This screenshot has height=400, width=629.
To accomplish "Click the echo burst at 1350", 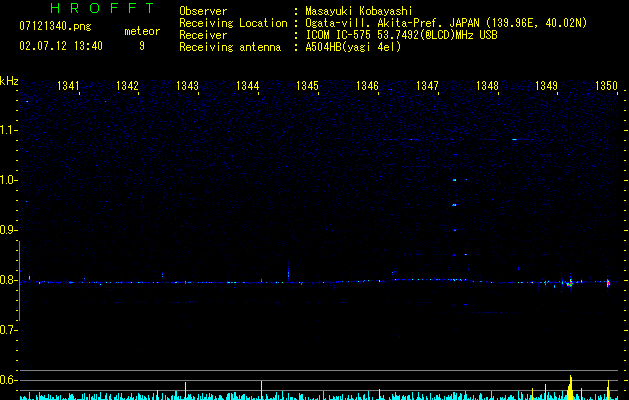I will pyautogui.click(x=608, y=283).
